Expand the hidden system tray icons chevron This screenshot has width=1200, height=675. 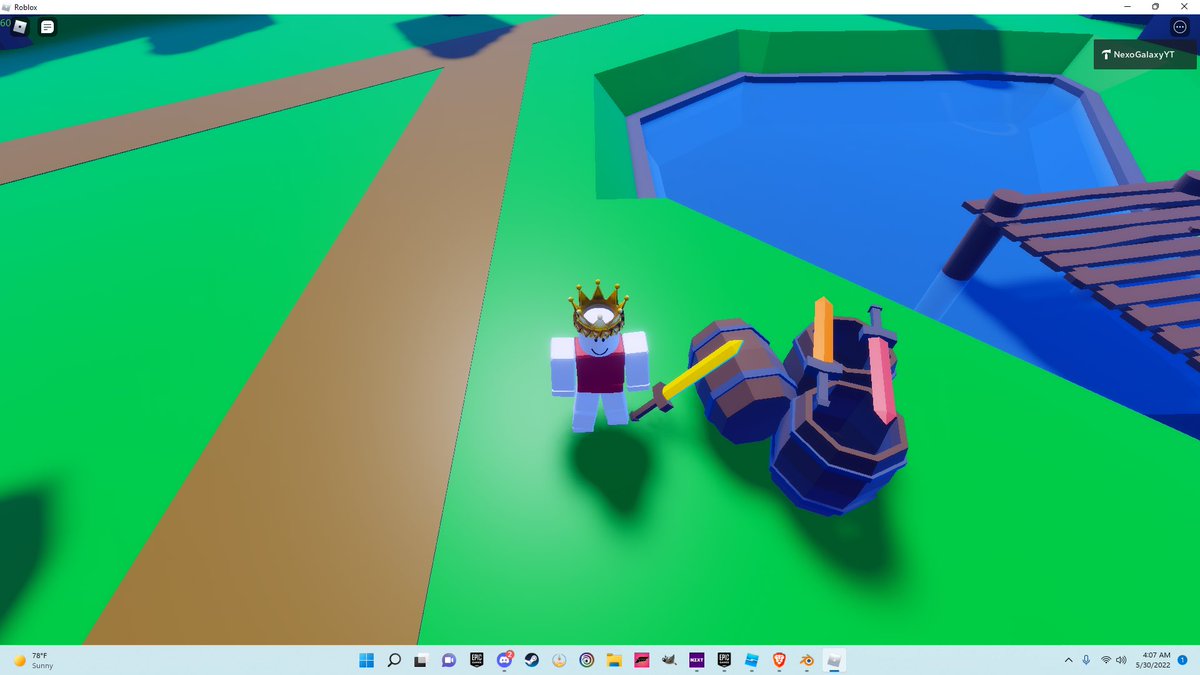pos(1068,660)
